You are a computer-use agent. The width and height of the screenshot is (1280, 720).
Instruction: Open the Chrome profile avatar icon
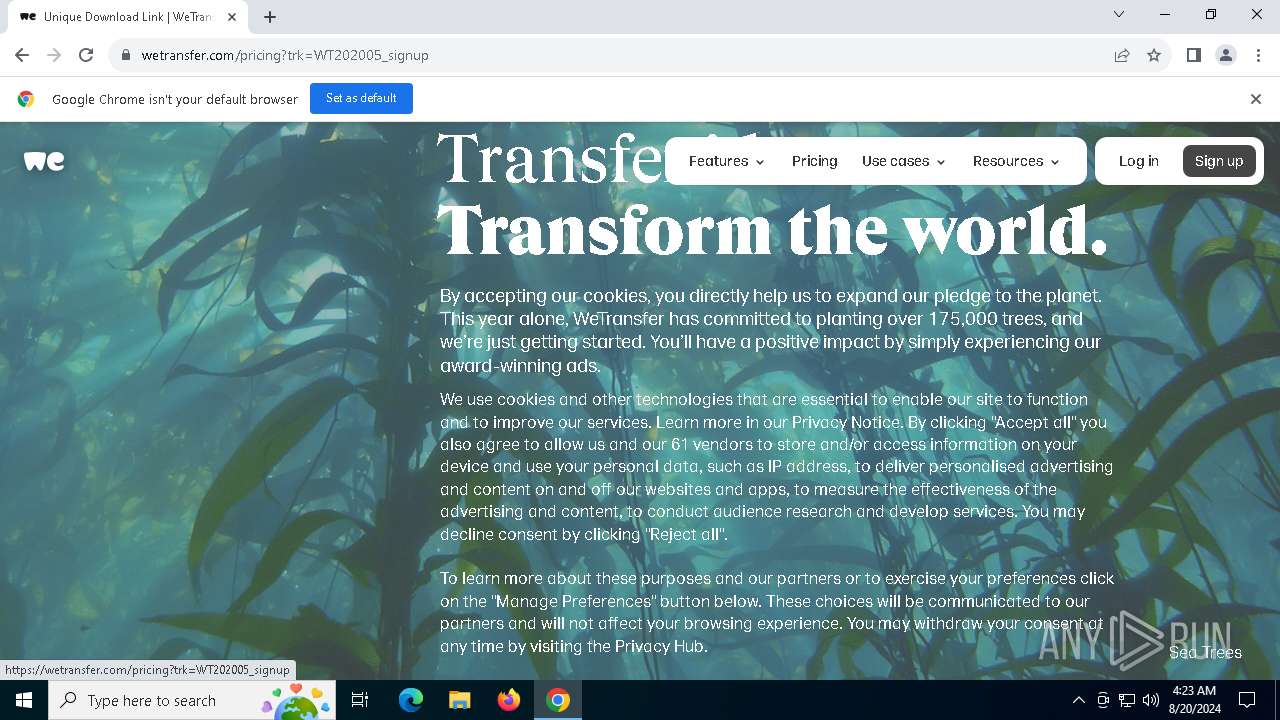(1226, 55)
